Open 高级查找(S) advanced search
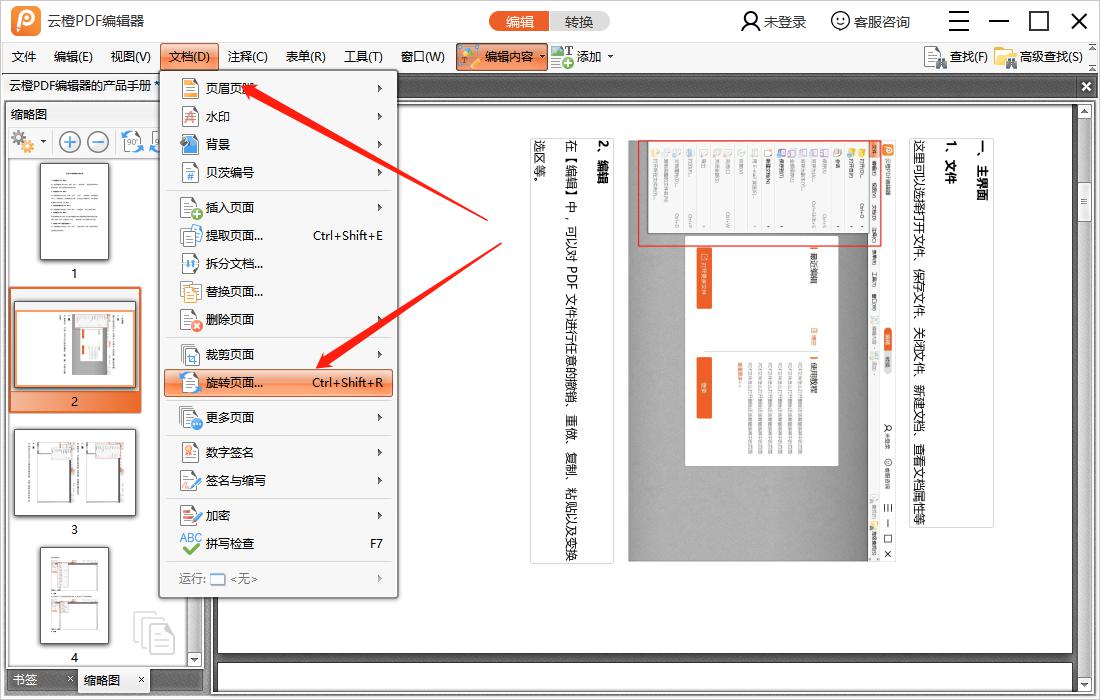The height and width of the screenshot is (700, 1100). click(1039, 57)
